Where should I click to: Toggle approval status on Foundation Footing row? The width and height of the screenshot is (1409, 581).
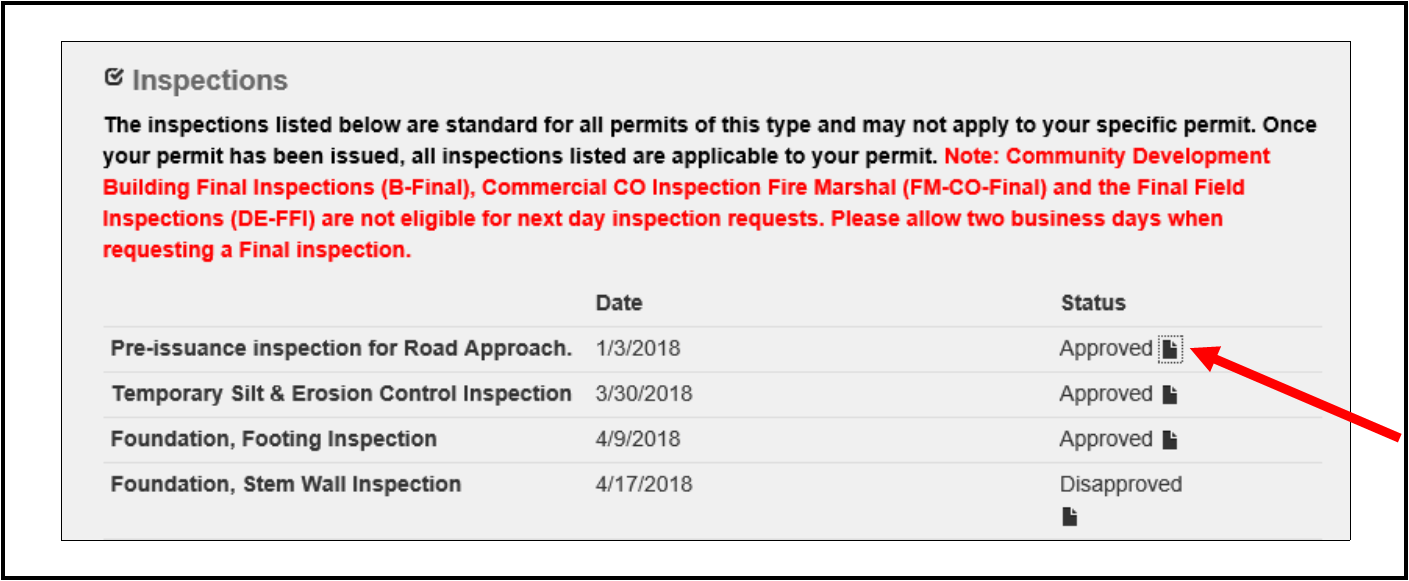point(1107,438)
